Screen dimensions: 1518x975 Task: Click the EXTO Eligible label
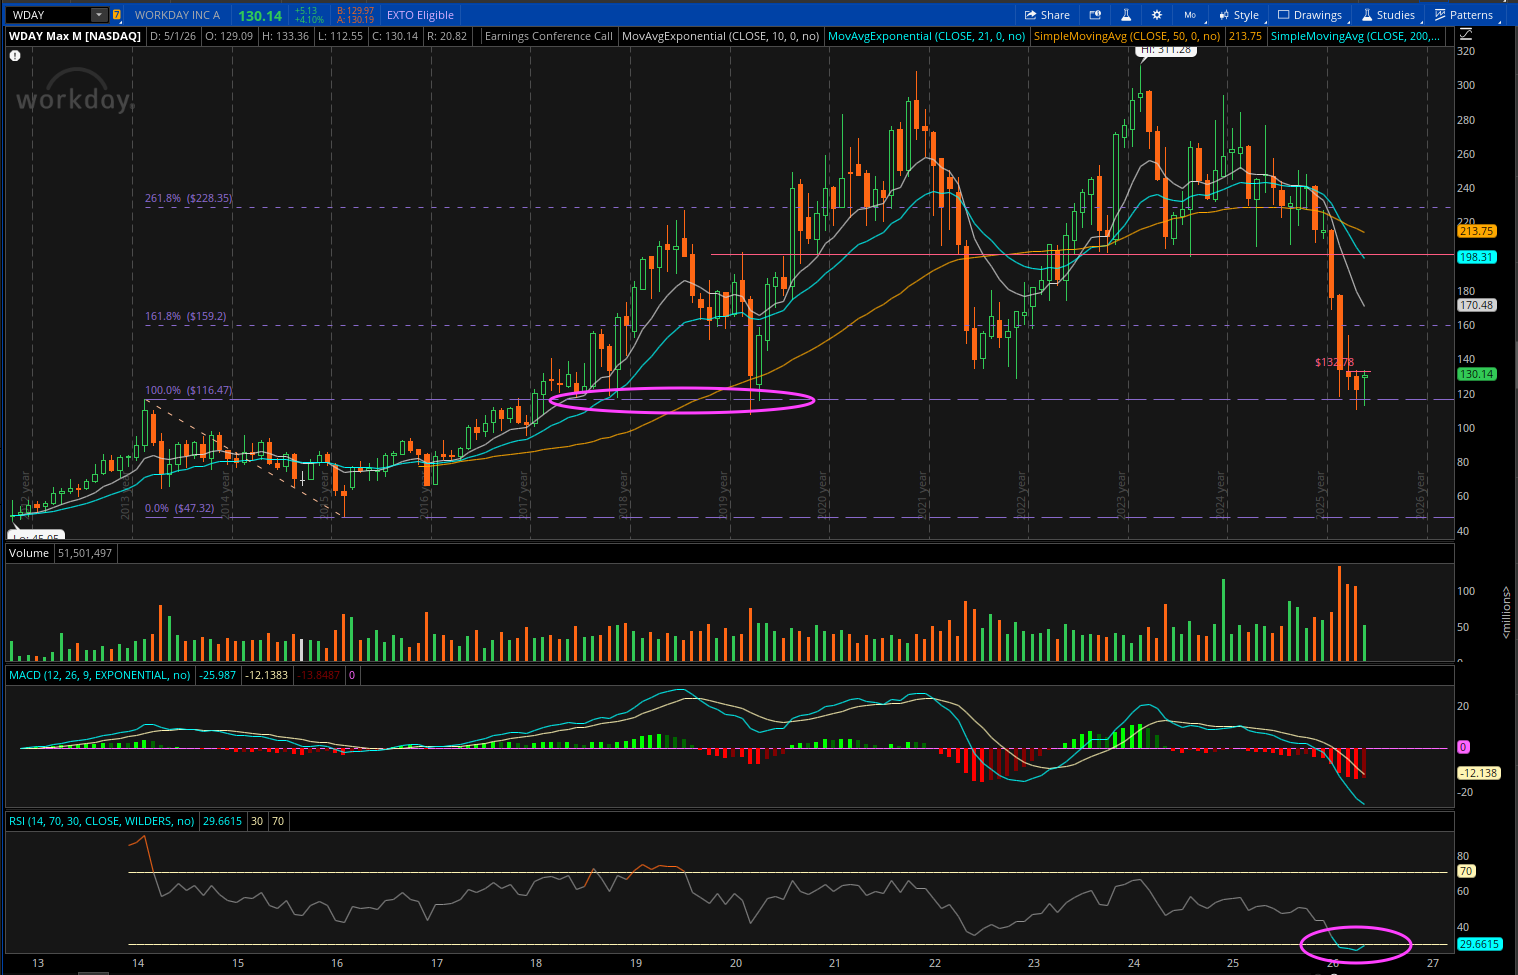(420, 15)
